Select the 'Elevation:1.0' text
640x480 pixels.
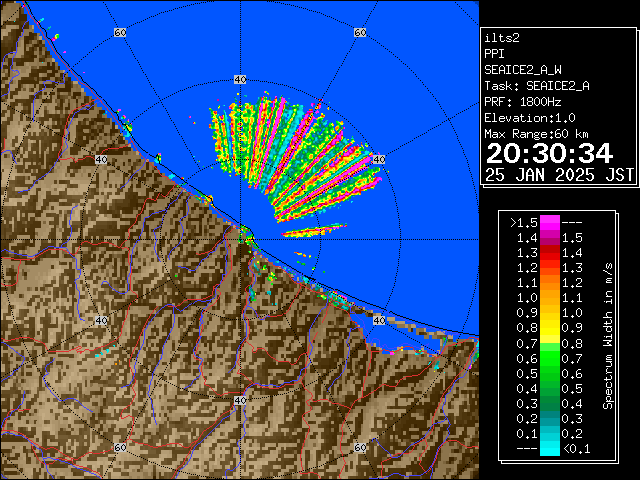click(530, 118)
